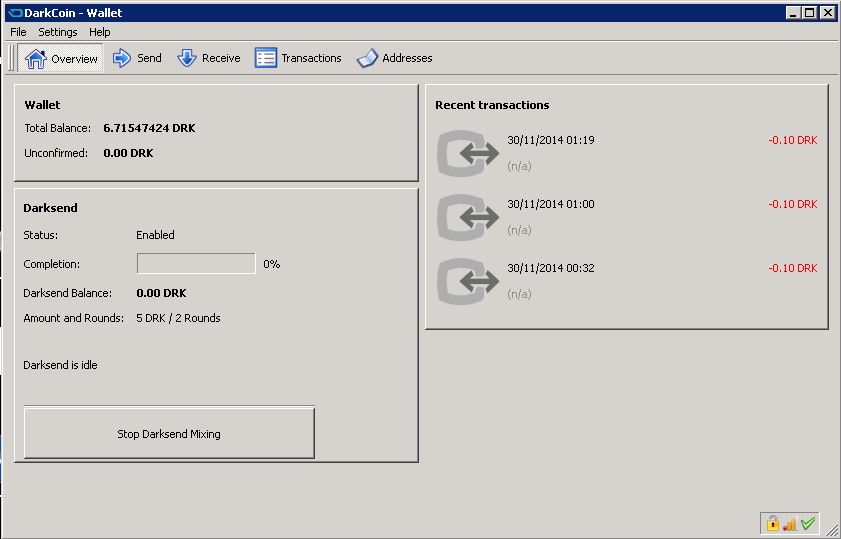Click the Send arrow icon
841x539 pixels.
(122, 58)
